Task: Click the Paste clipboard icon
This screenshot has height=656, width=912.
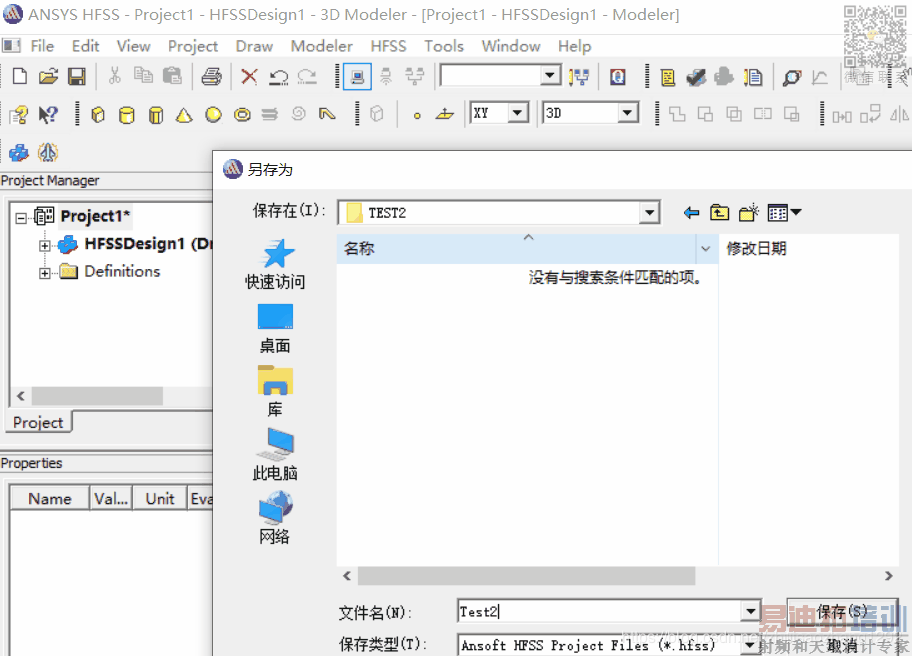Action: point(172,76)
